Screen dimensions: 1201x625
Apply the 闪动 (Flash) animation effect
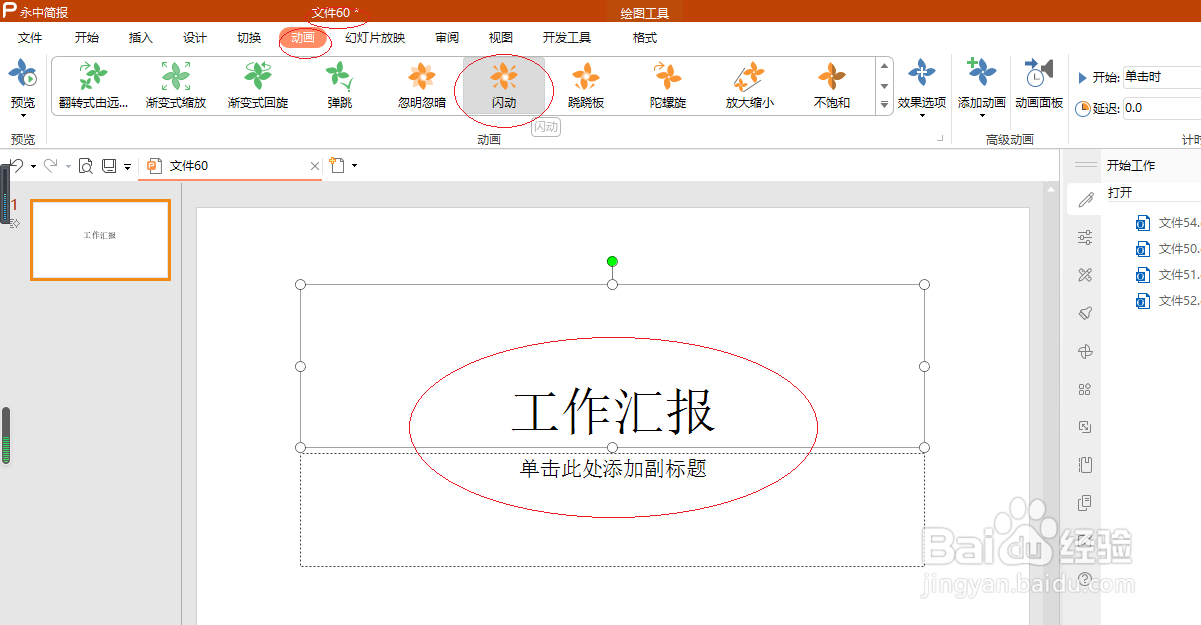[505, 85]
